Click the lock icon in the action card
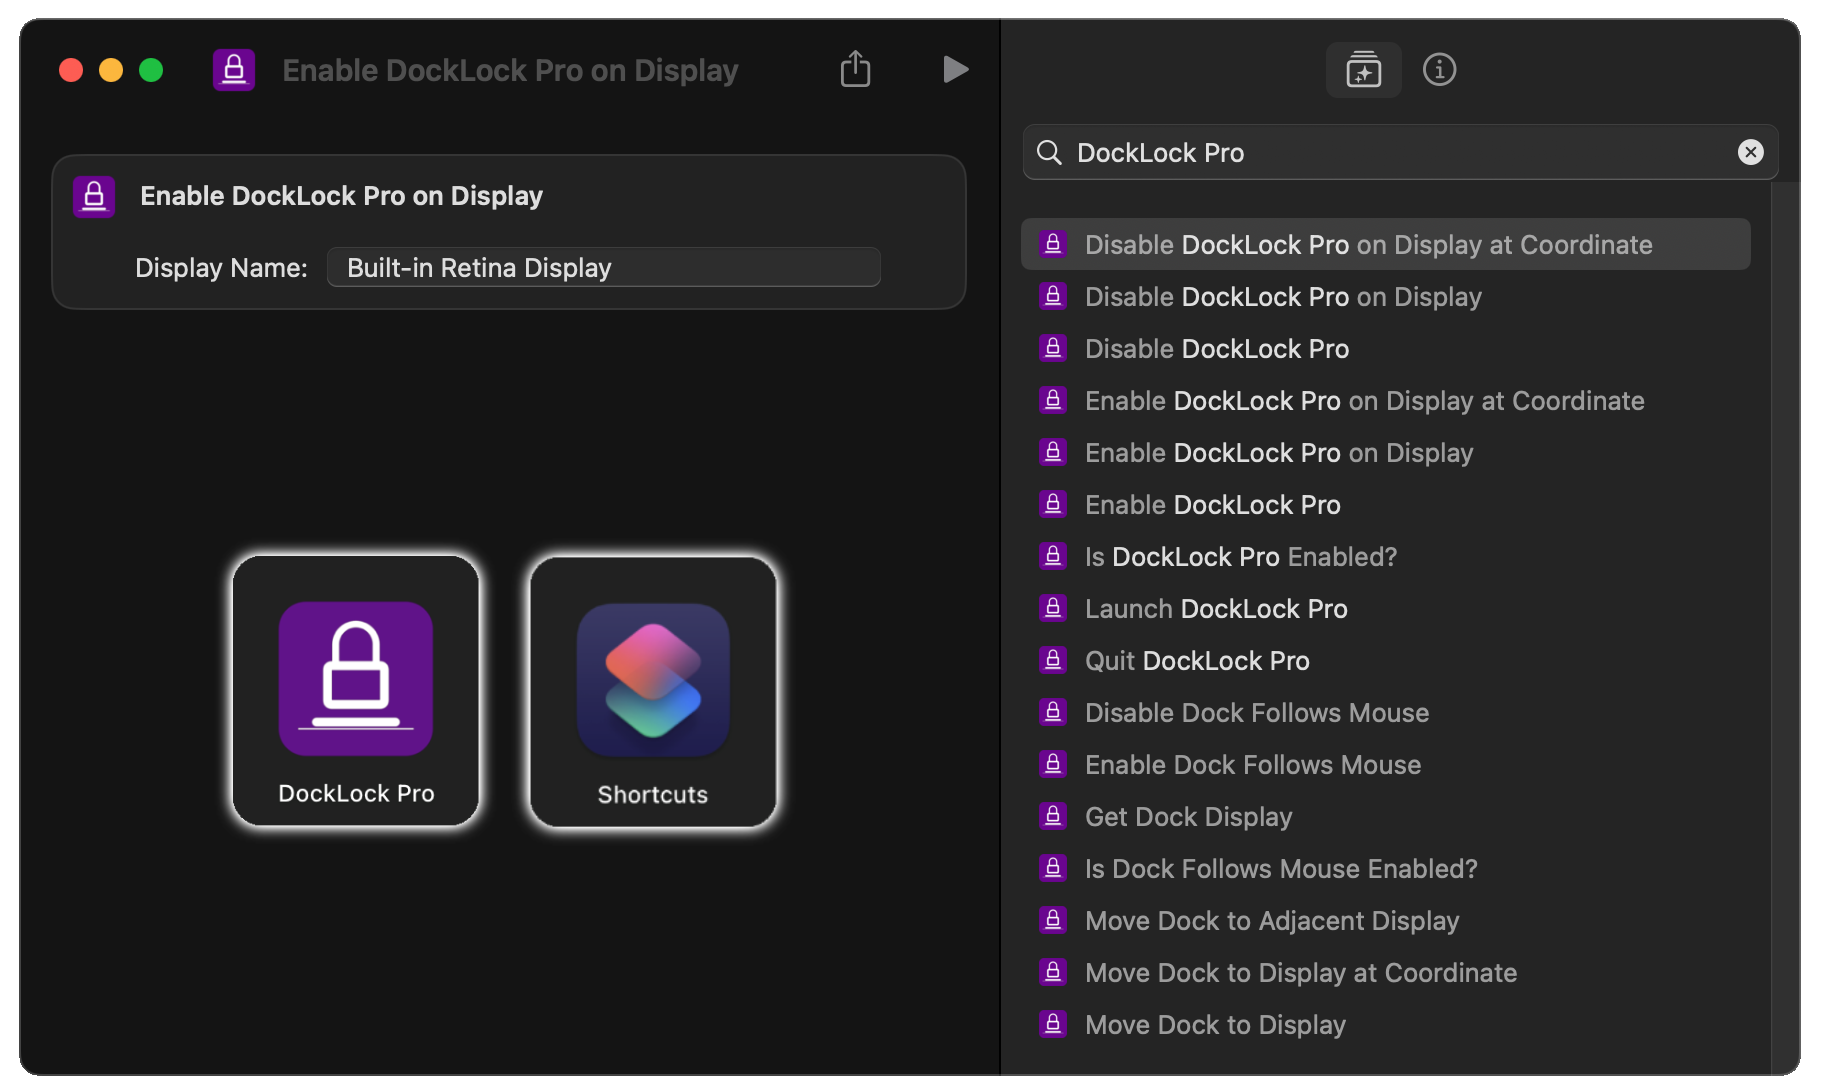This screenshot has width=1821, height=1089. coord(94,196)
